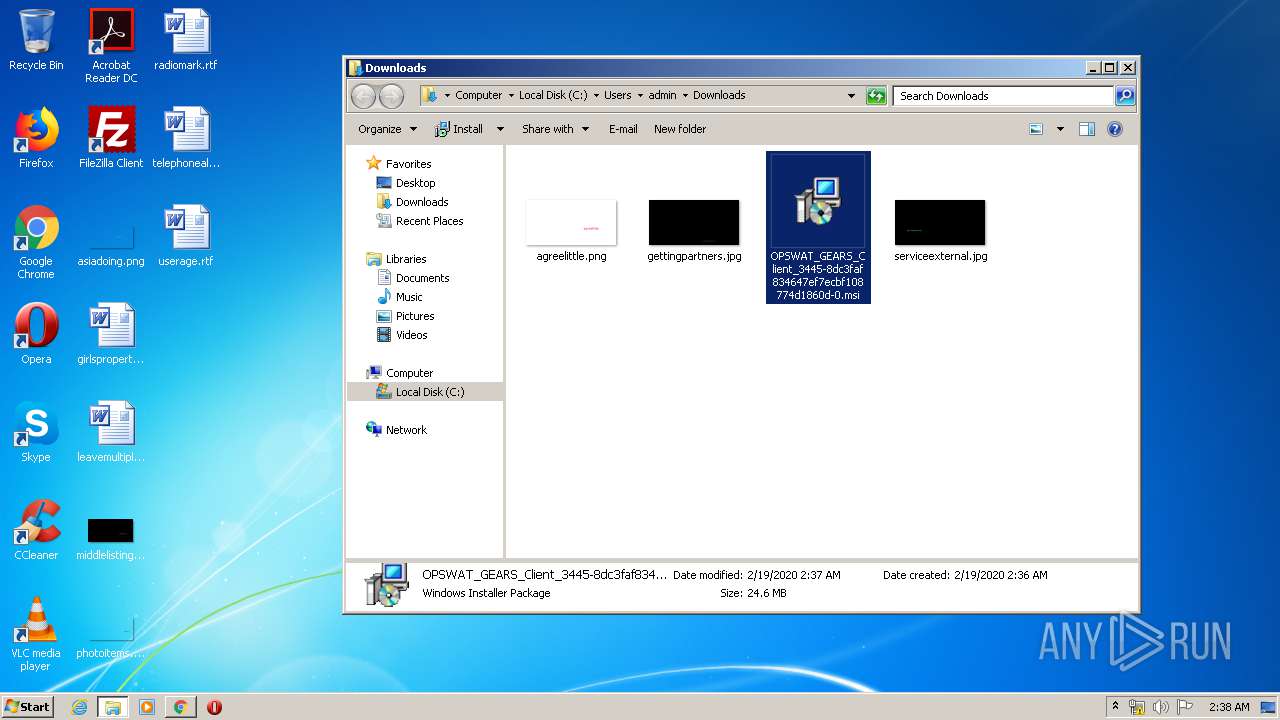Open Windows Media Player from taskbar

click(x=147, y=707)
